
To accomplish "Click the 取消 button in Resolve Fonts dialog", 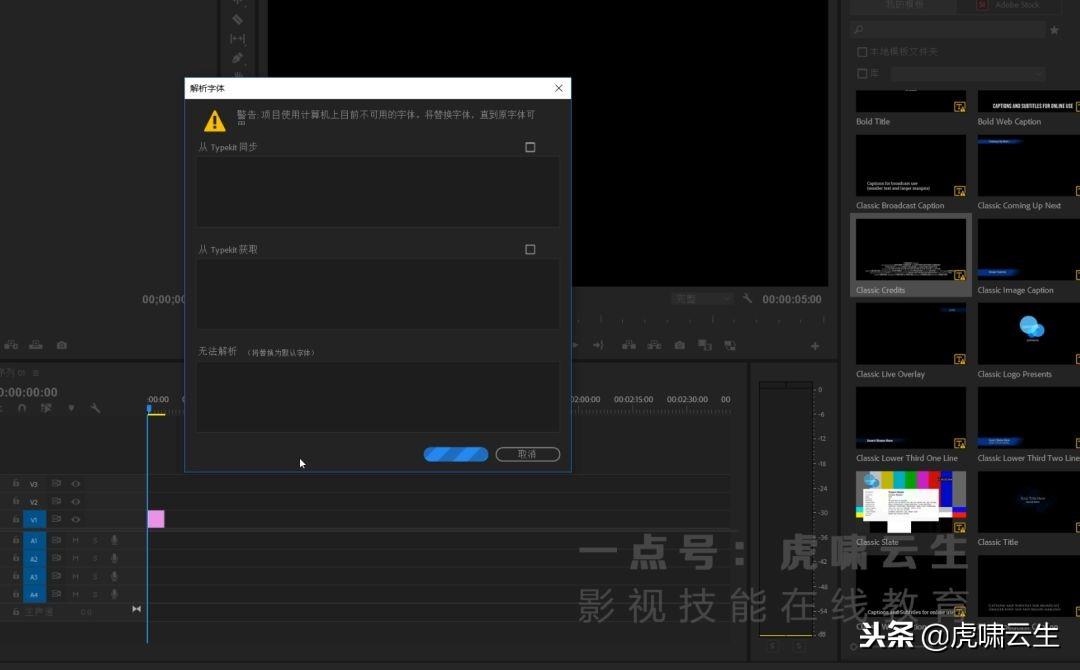I will click(x=528, y=454).
